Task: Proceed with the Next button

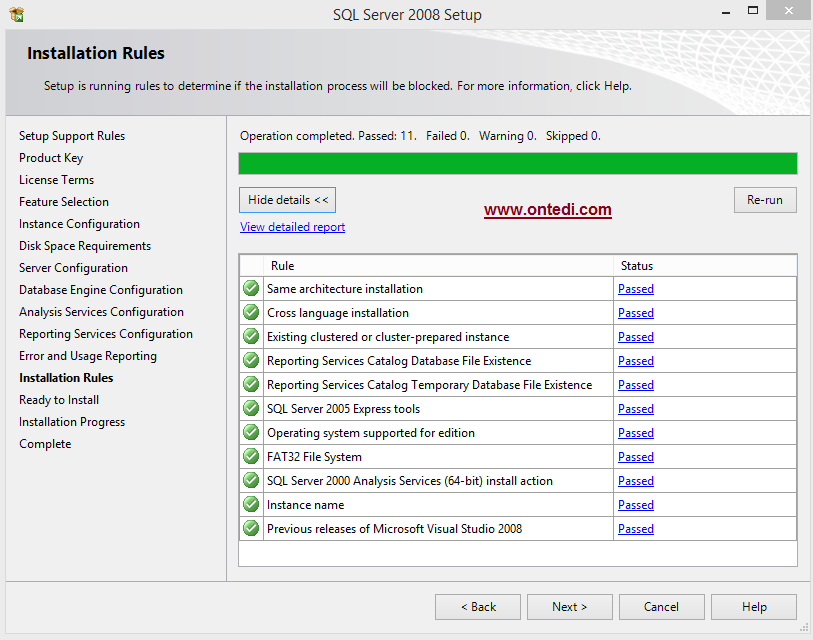Action: pos(569,607)
